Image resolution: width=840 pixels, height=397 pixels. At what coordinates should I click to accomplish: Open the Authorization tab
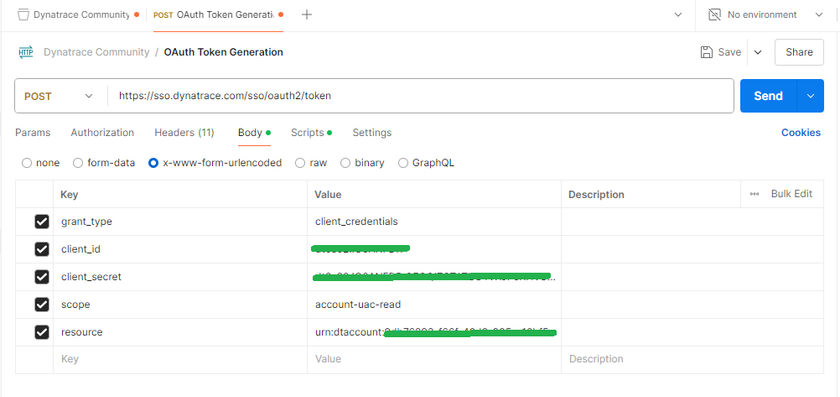(x=102, y=132)
